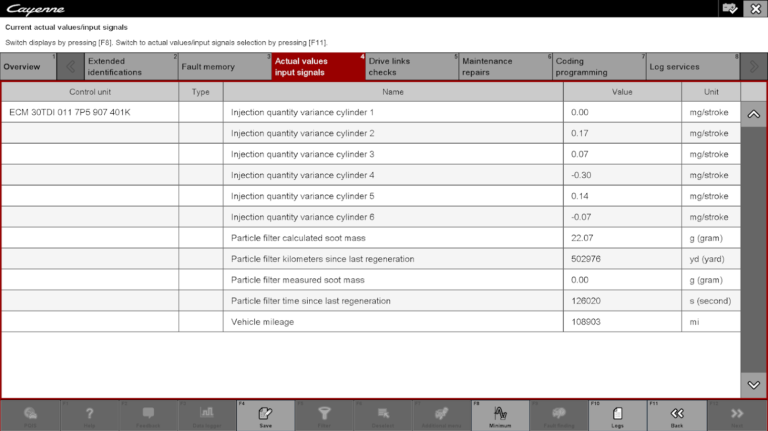Image resolution: width=768 pixels, height=431 pixels.
Task: Switch to the Overview tab
Action: [x=27, y=67]
